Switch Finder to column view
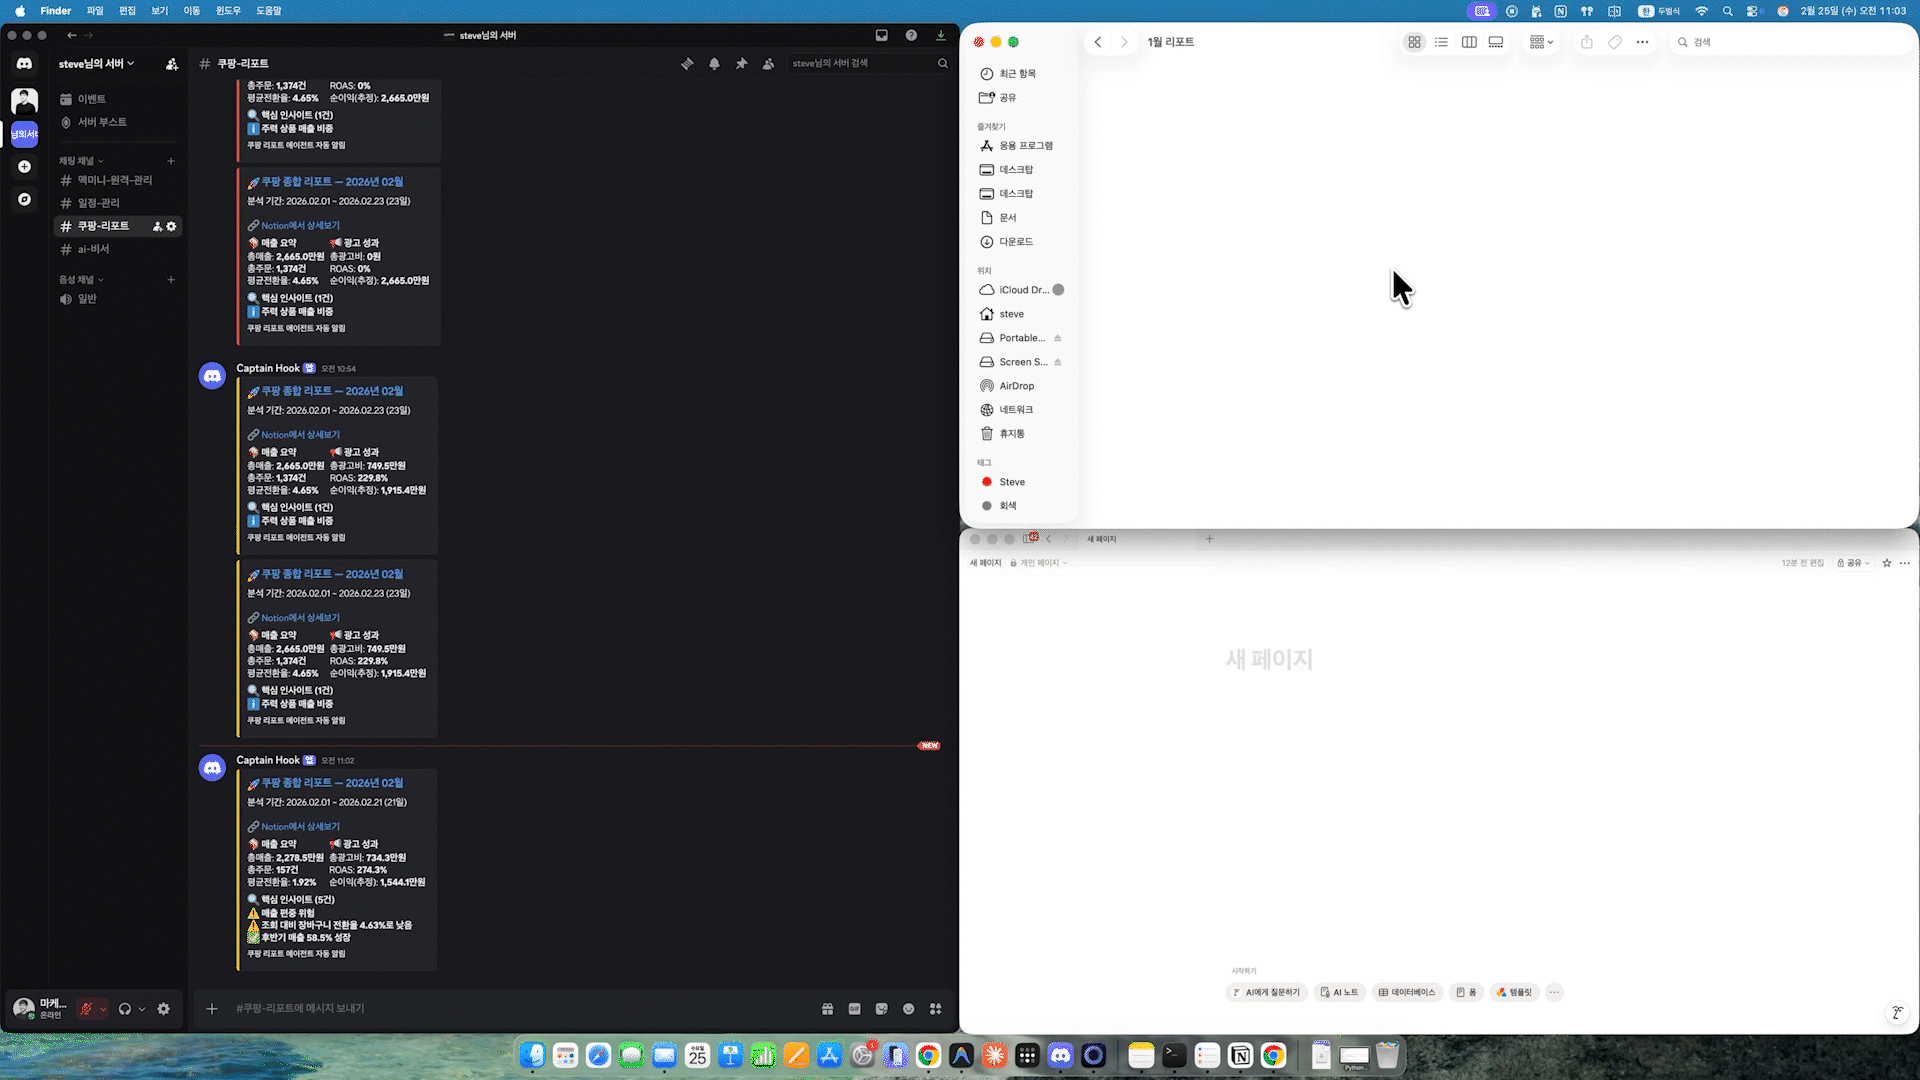1920x1080 pixels. (1469, 42)
